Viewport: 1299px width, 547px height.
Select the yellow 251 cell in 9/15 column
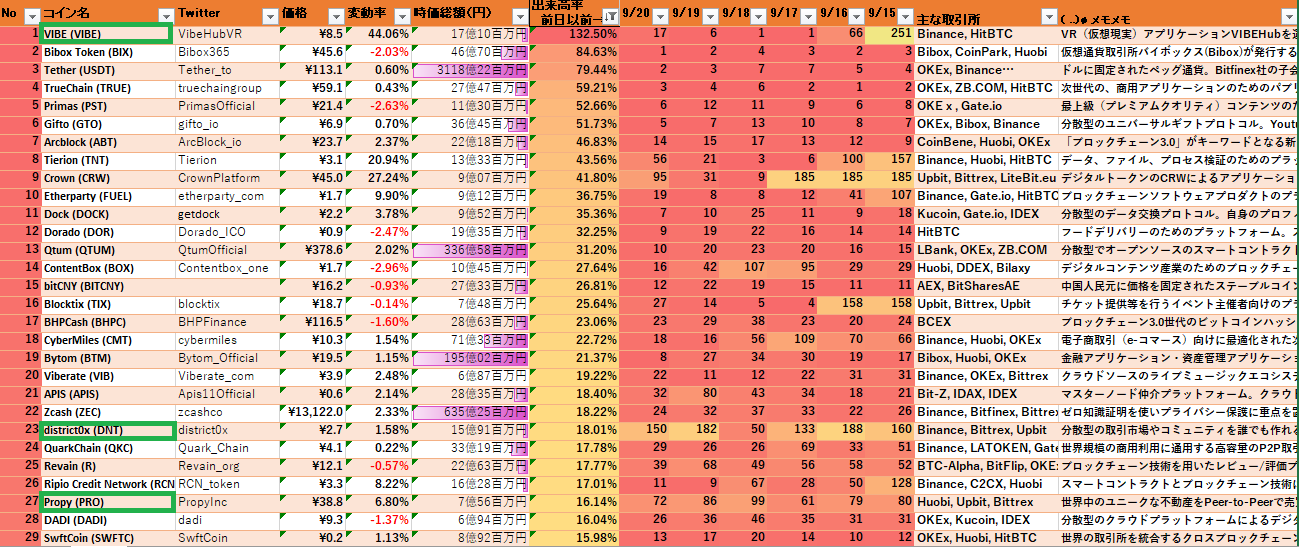click(890, 34)
